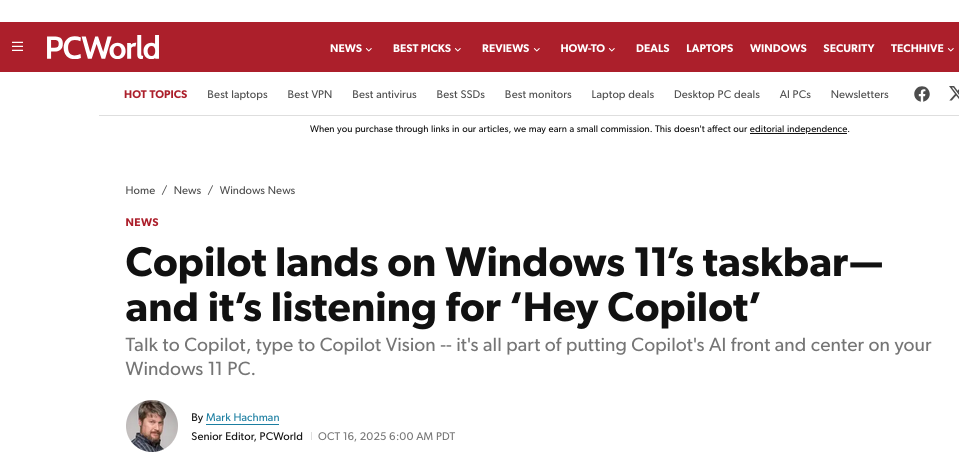Click Mark Hachman's author avatar

tap(152, 426)
